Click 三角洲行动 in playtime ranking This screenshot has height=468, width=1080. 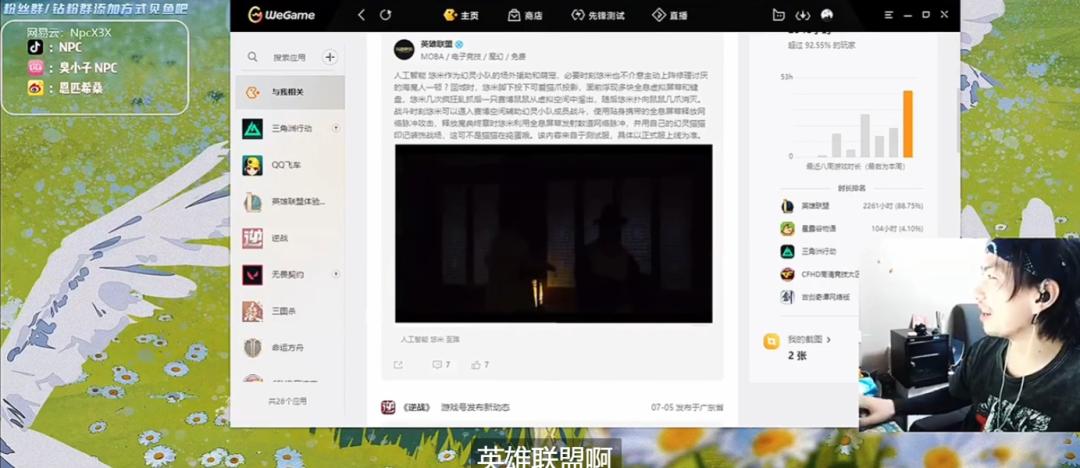[x=818, y=252]
